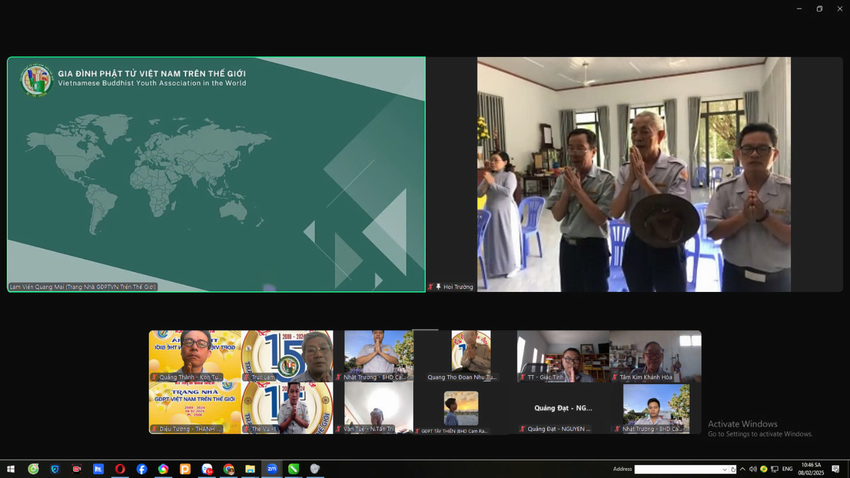The height and width of the screenshot is (478, 850).
Task: Restore down the Zoom meeting window
Action: pyautogui.click(x=819, y=9)
